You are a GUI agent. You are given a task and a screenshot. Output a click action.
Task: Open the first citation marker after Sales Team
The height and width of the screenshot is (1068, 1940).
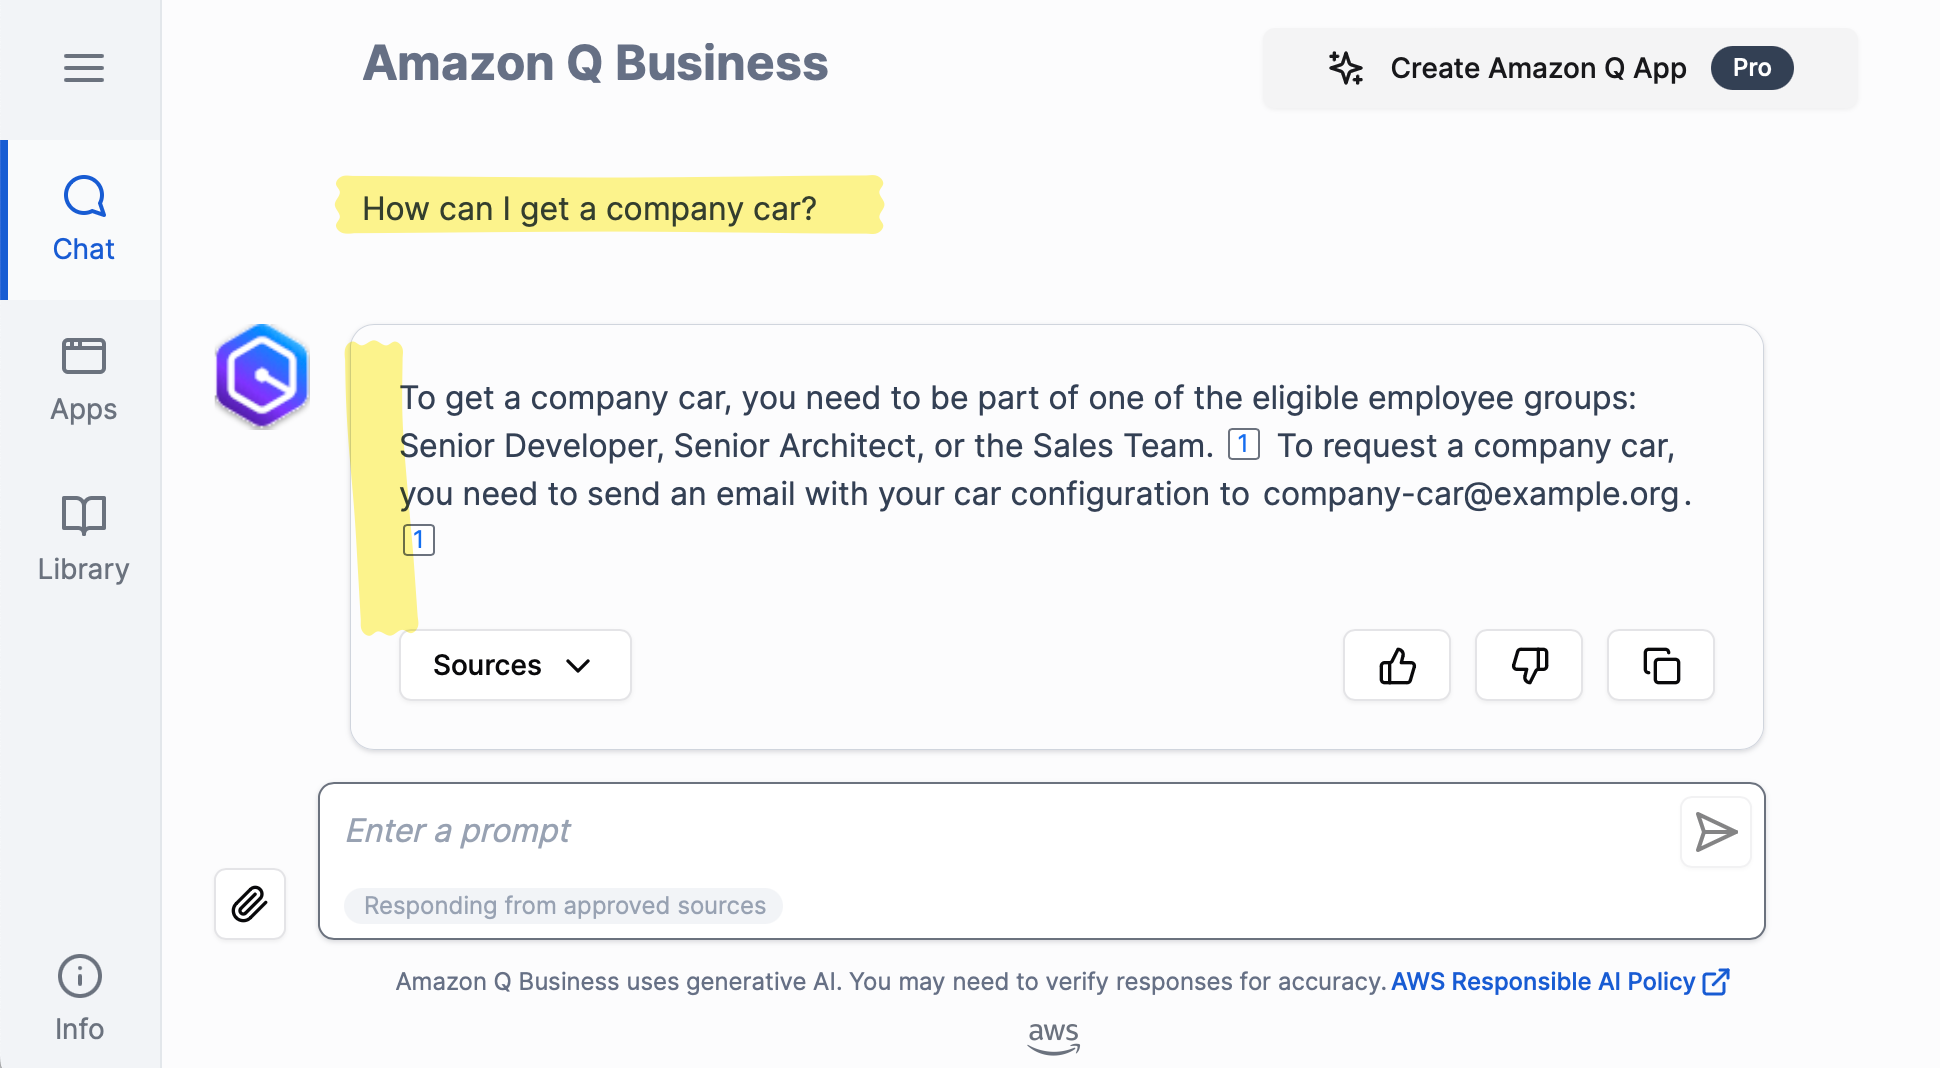1242,445
